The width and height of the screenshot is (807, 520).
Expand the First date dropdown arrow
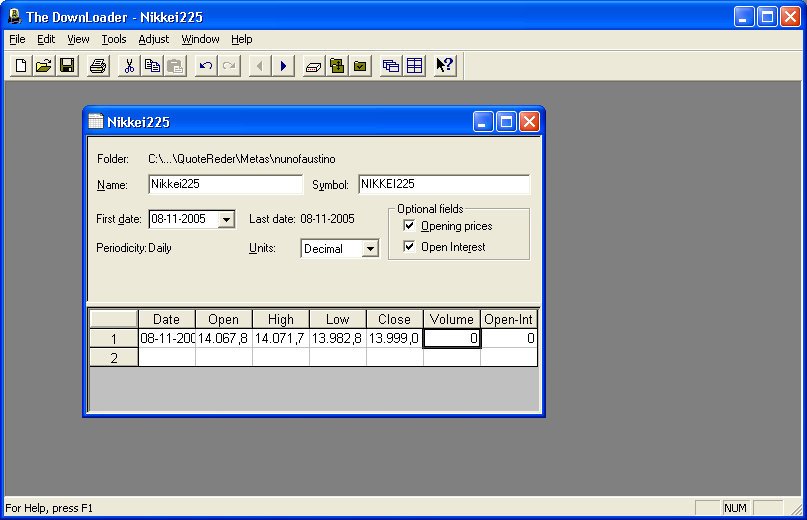(x=226, y=219)
